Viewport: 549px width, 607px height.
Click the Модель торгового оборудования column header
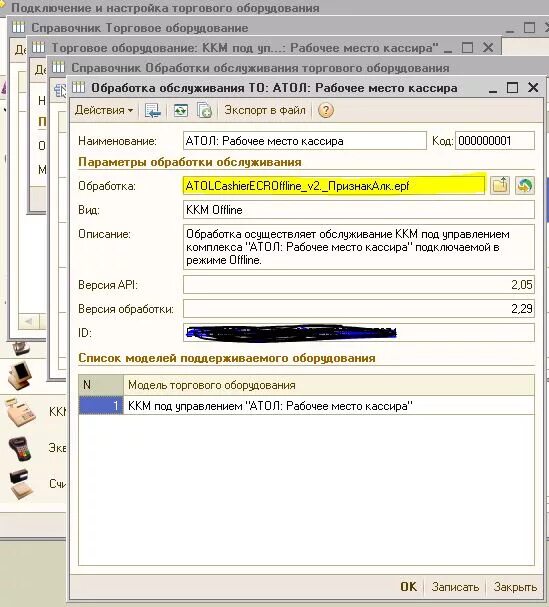pyautogui.click(x=329, y=385)
